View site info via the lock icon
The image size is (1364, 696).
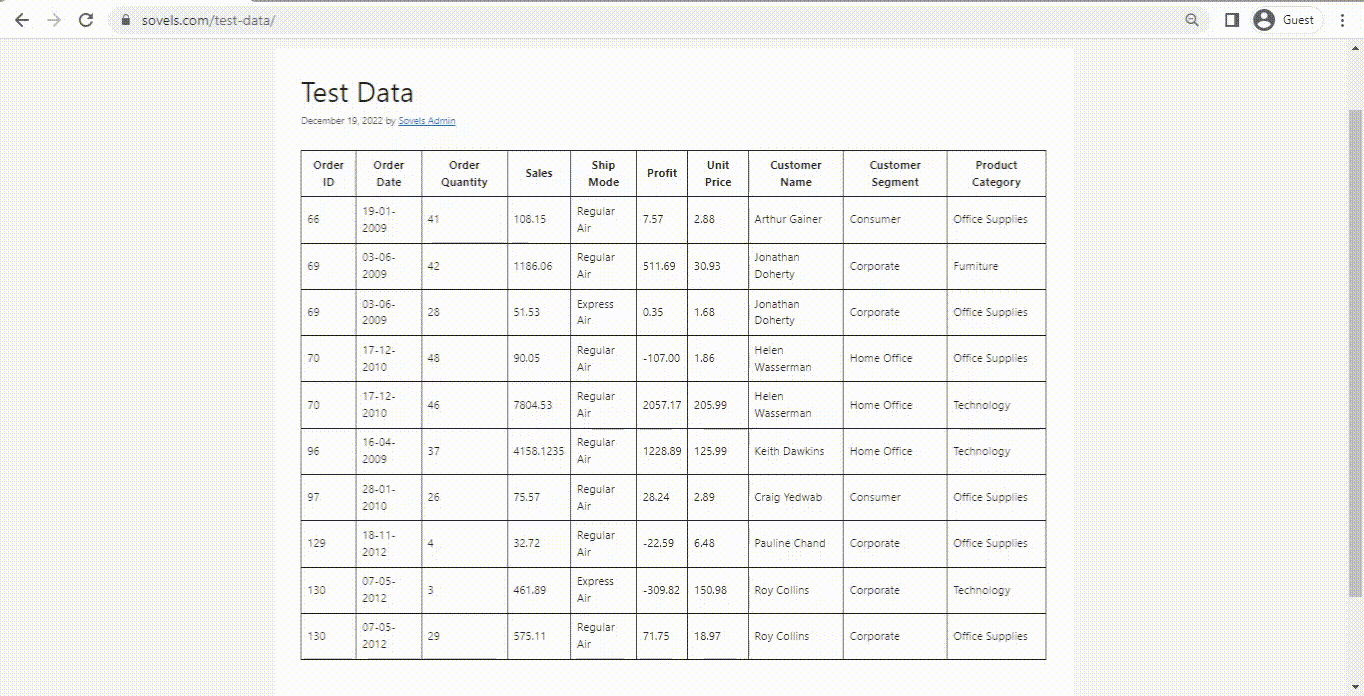[125, 20]
